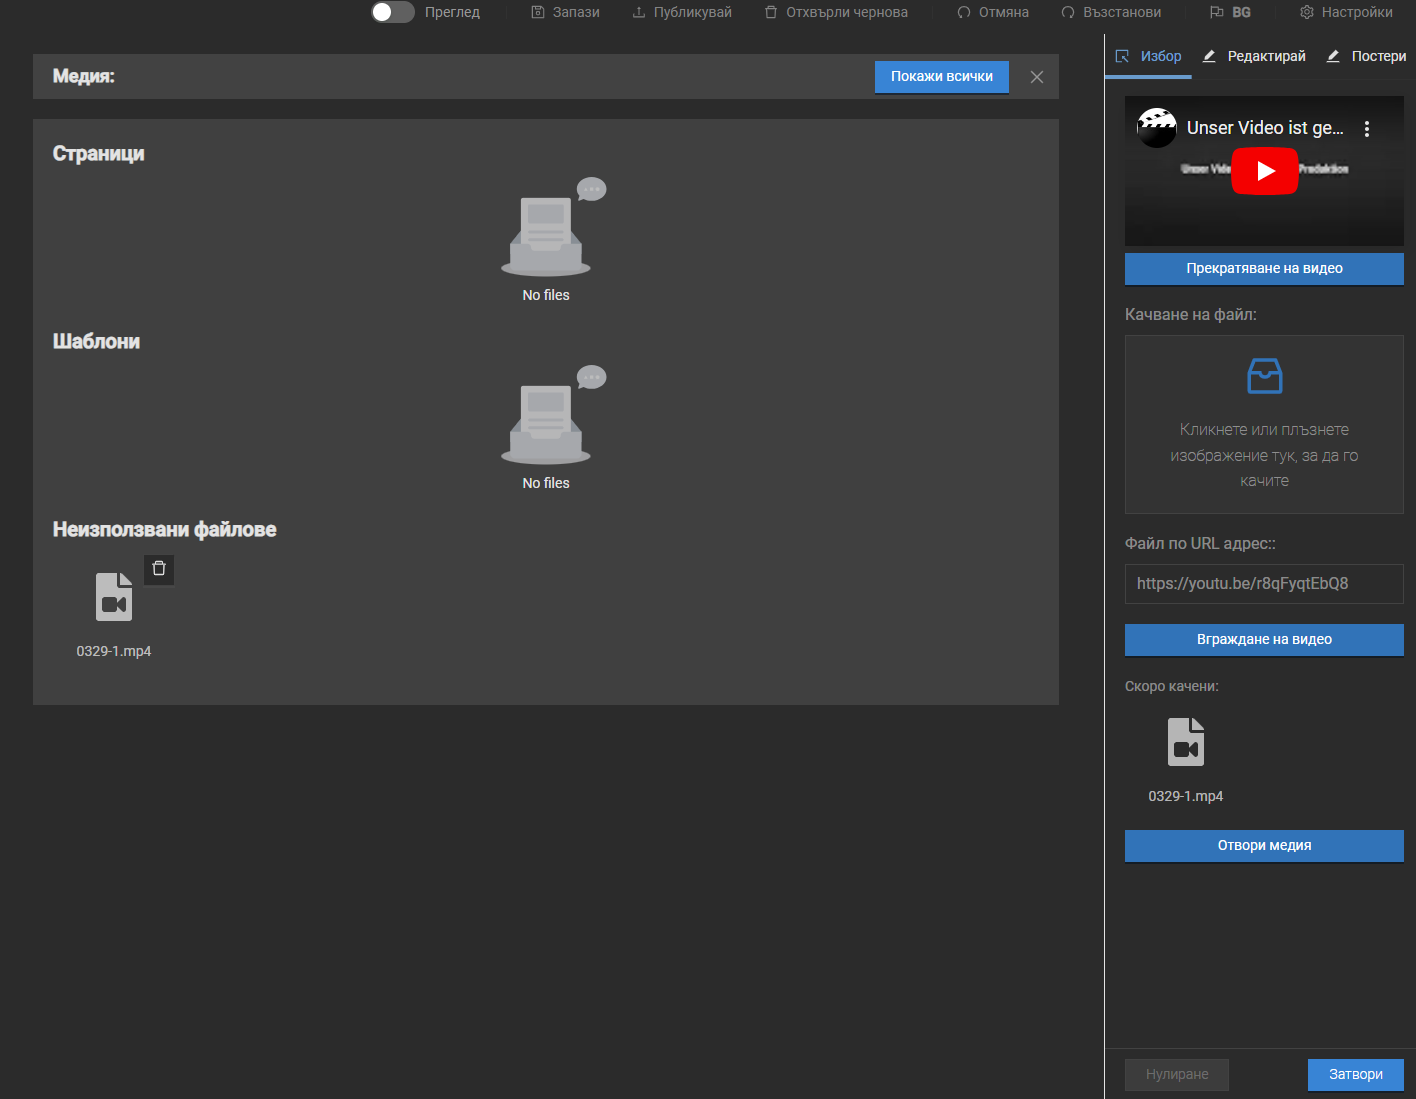Click the Отмяна undo icon
1416x1099 pixels.
pos(964,12)
